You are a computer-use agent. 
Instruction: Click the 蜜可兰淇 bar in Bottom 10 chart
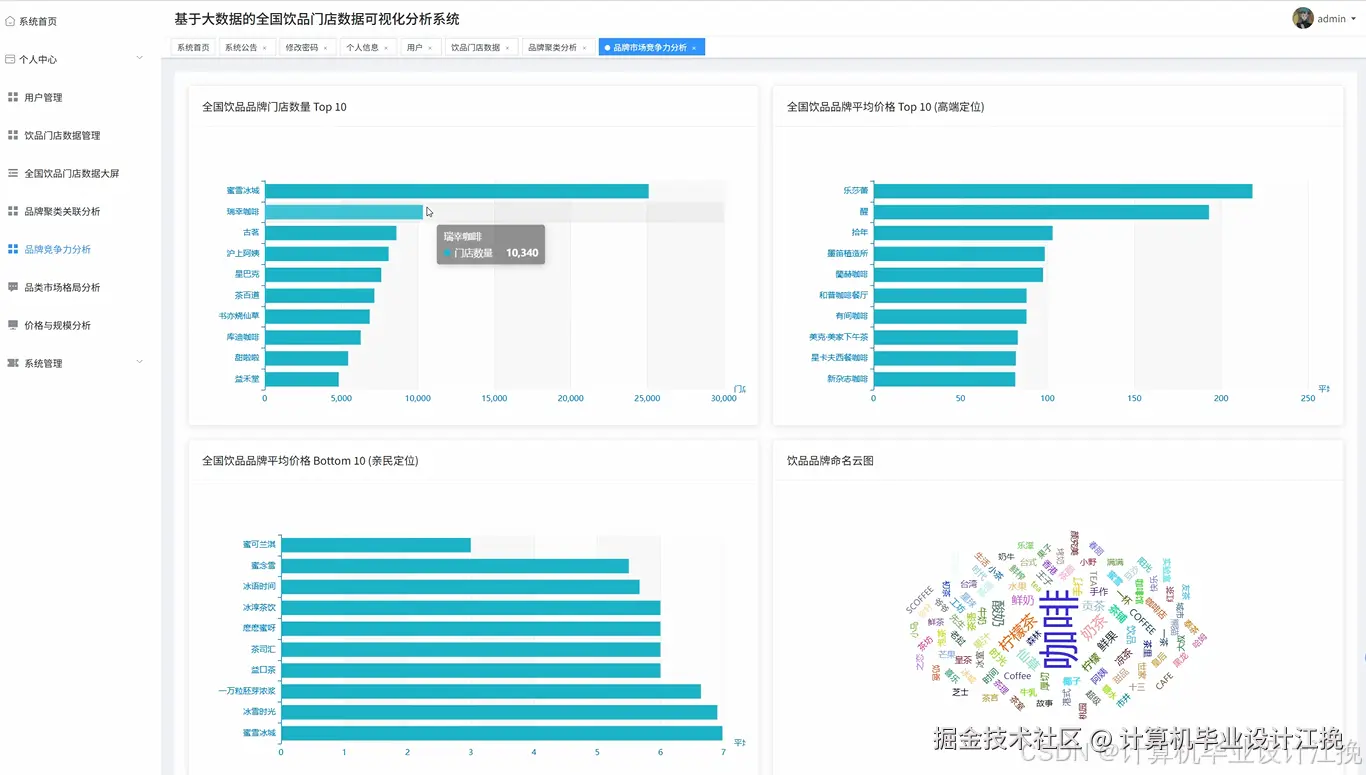point(376,545)
